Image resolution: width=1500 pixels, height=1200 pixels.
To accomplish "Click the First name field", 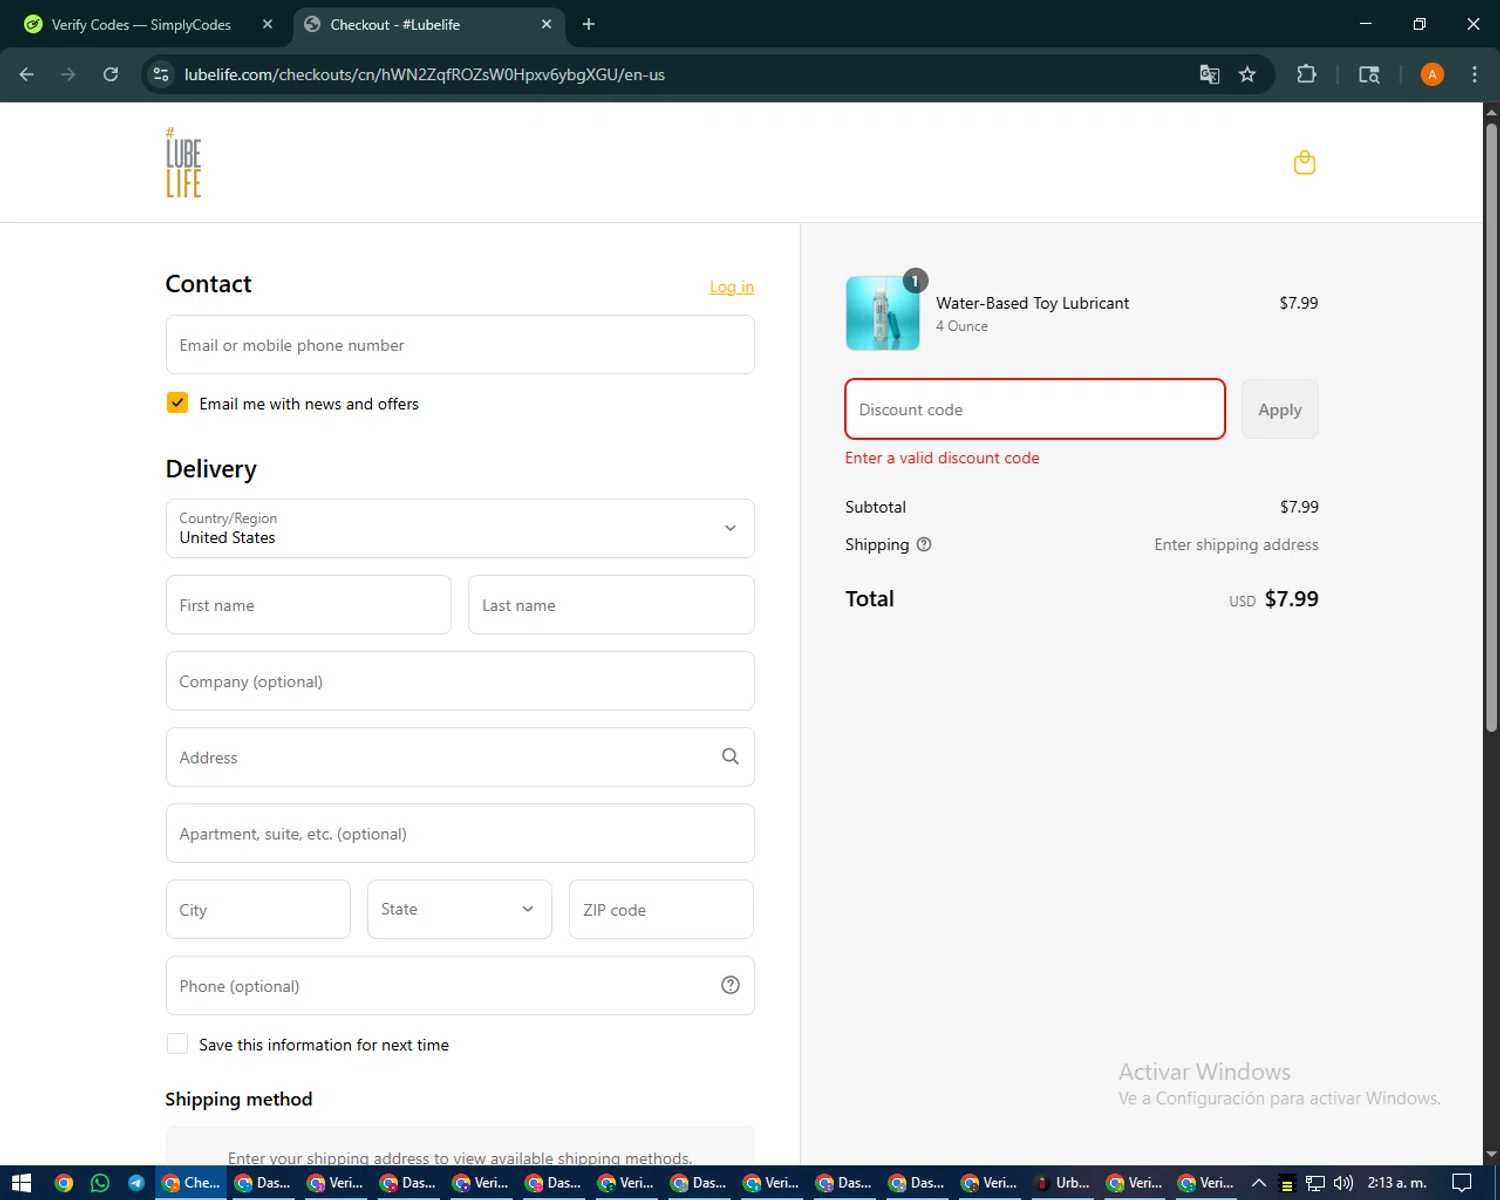I will 308,604.
